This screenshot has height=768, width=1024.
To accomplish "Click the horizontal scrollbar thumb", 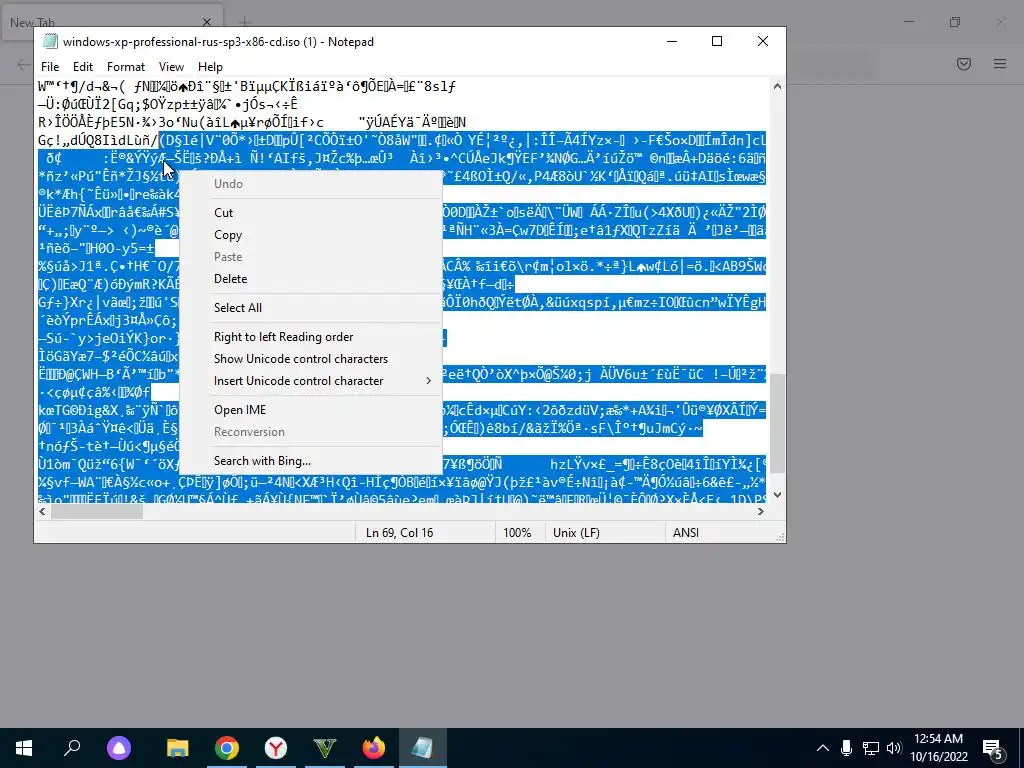I will (x=97, y=511).
